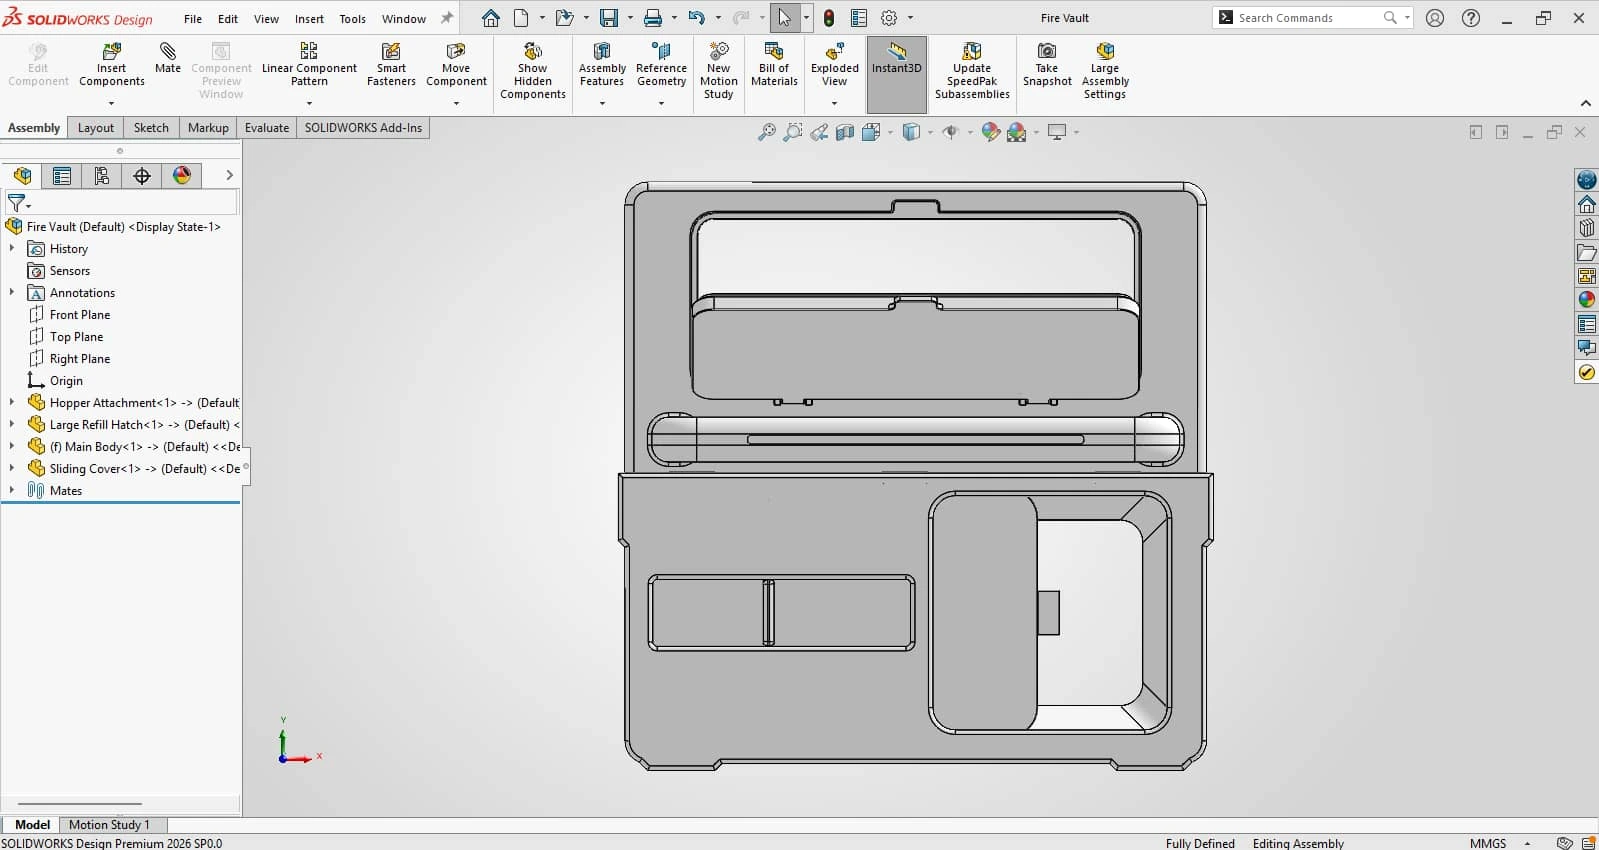Switch to SOLIDWORKS Add-Ins tab
The image size is (1599, 850).
pos(363,128)
